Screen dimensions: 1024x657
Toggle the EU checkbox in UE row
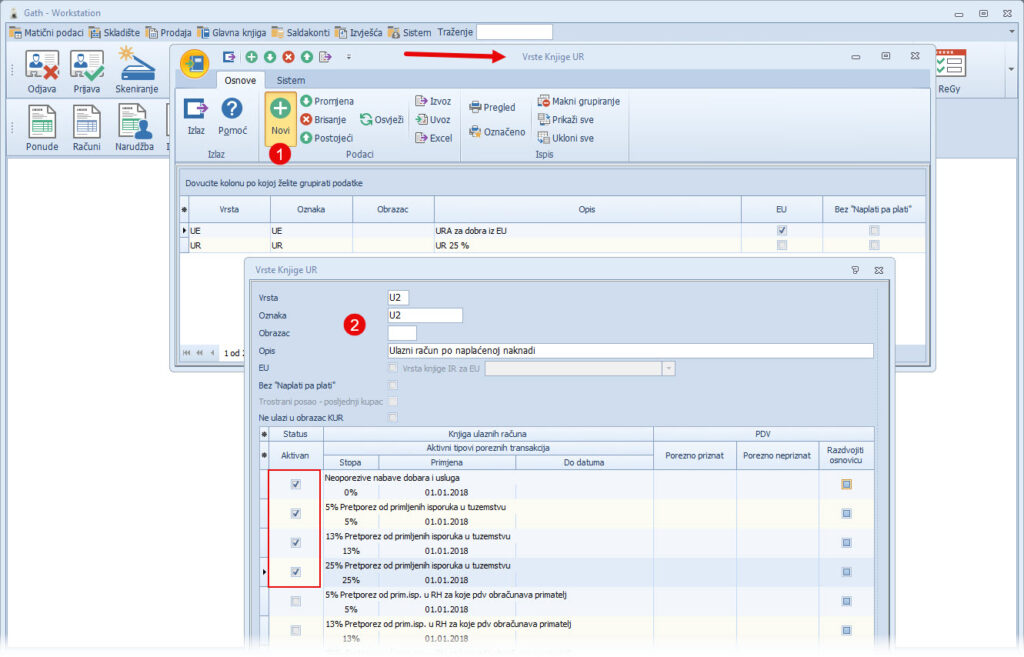pos(781,230)
